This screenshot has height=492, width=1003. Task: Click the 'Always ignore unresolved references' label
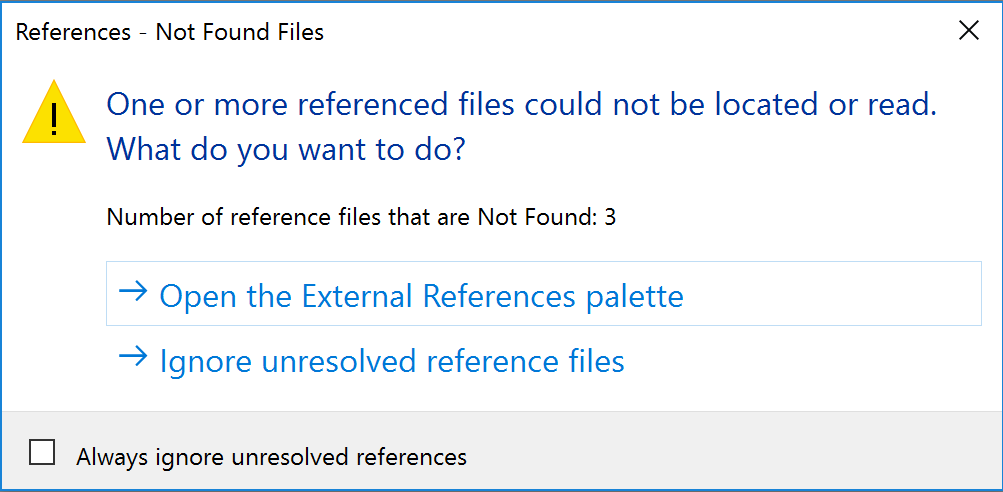(x=271, y=457)
